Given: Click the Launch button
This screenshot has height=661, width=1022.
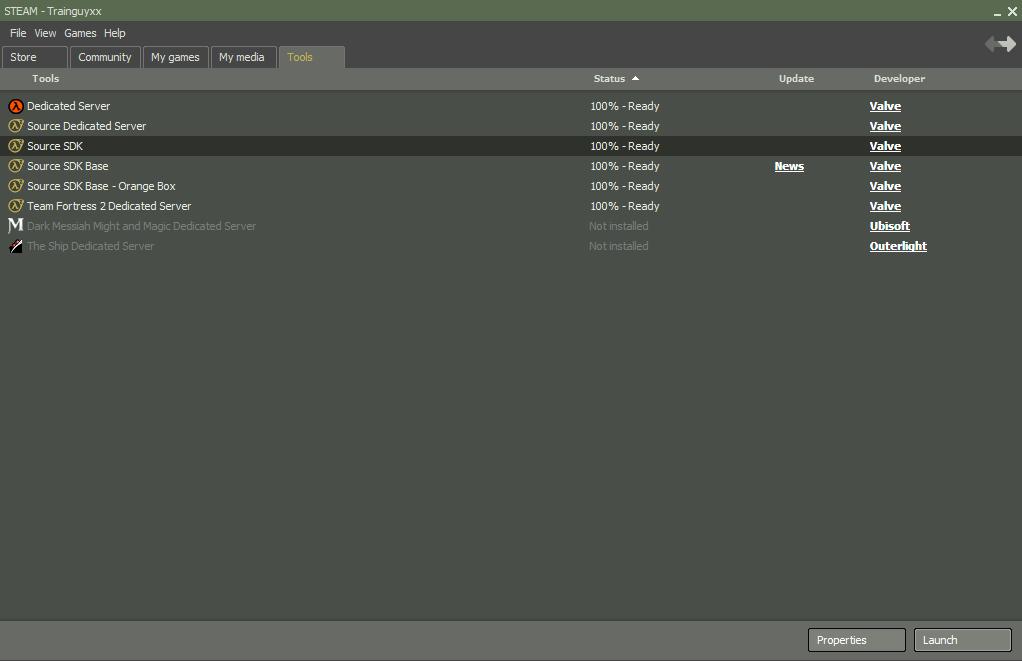Looking at the screenshot, I should pyautogui.click(x=963, y=640).
